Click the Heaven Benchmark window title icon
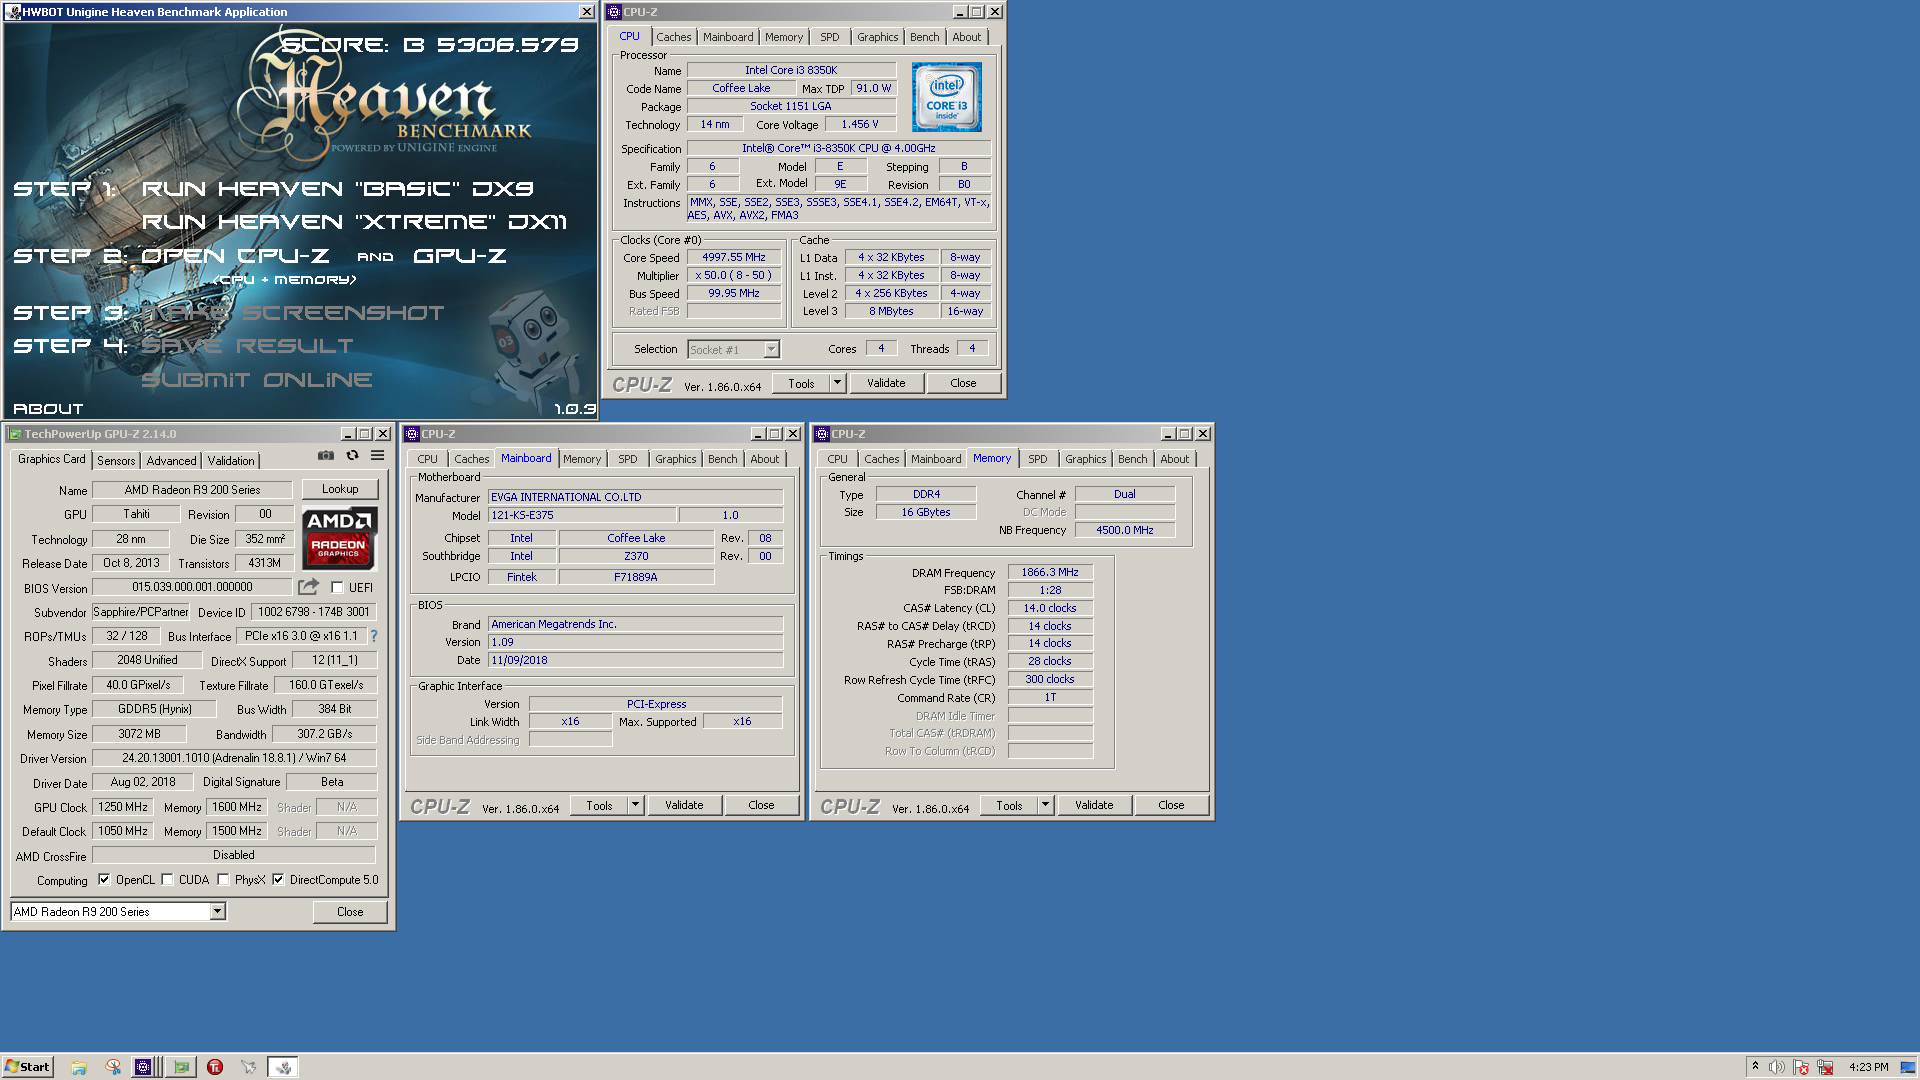This screenshot has width=1920, height=1080. [12, 12]
